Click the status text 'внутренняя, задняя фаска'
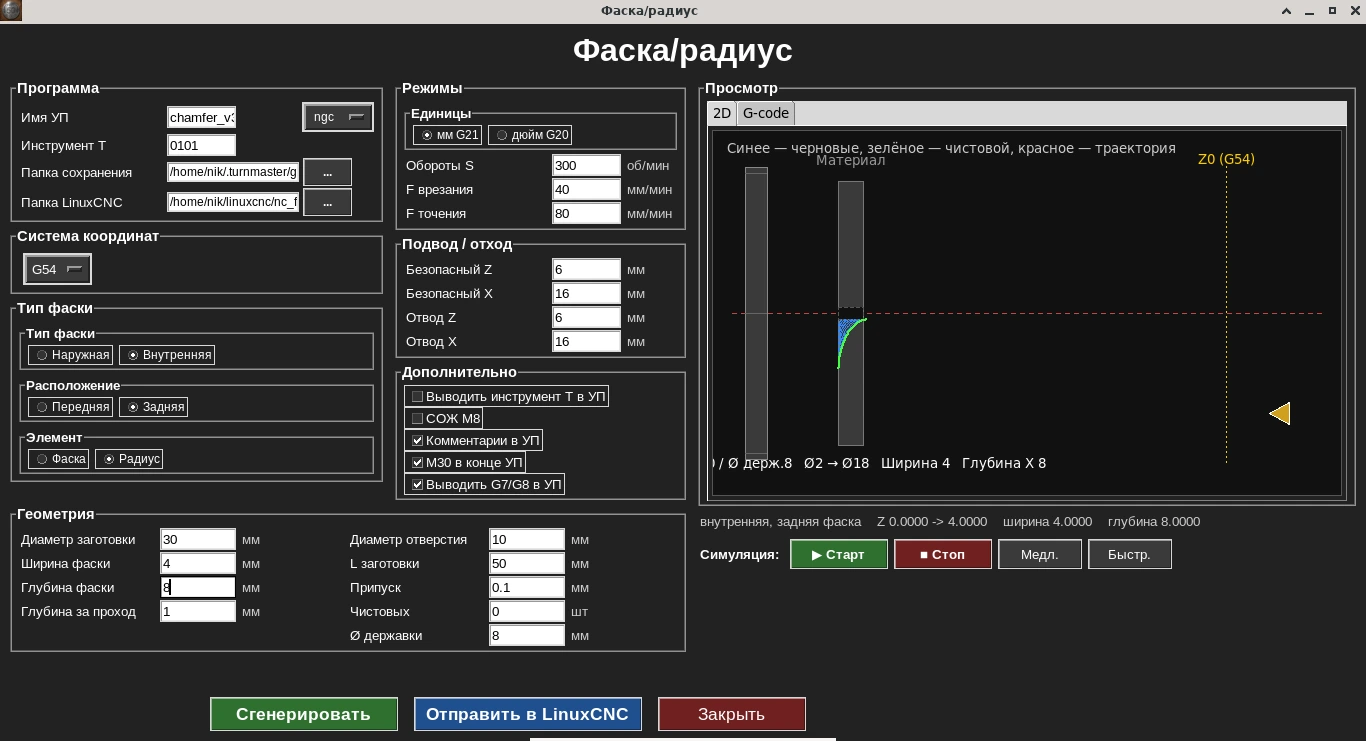Screen dimensions: 1366x741 (x=781, y=522)
